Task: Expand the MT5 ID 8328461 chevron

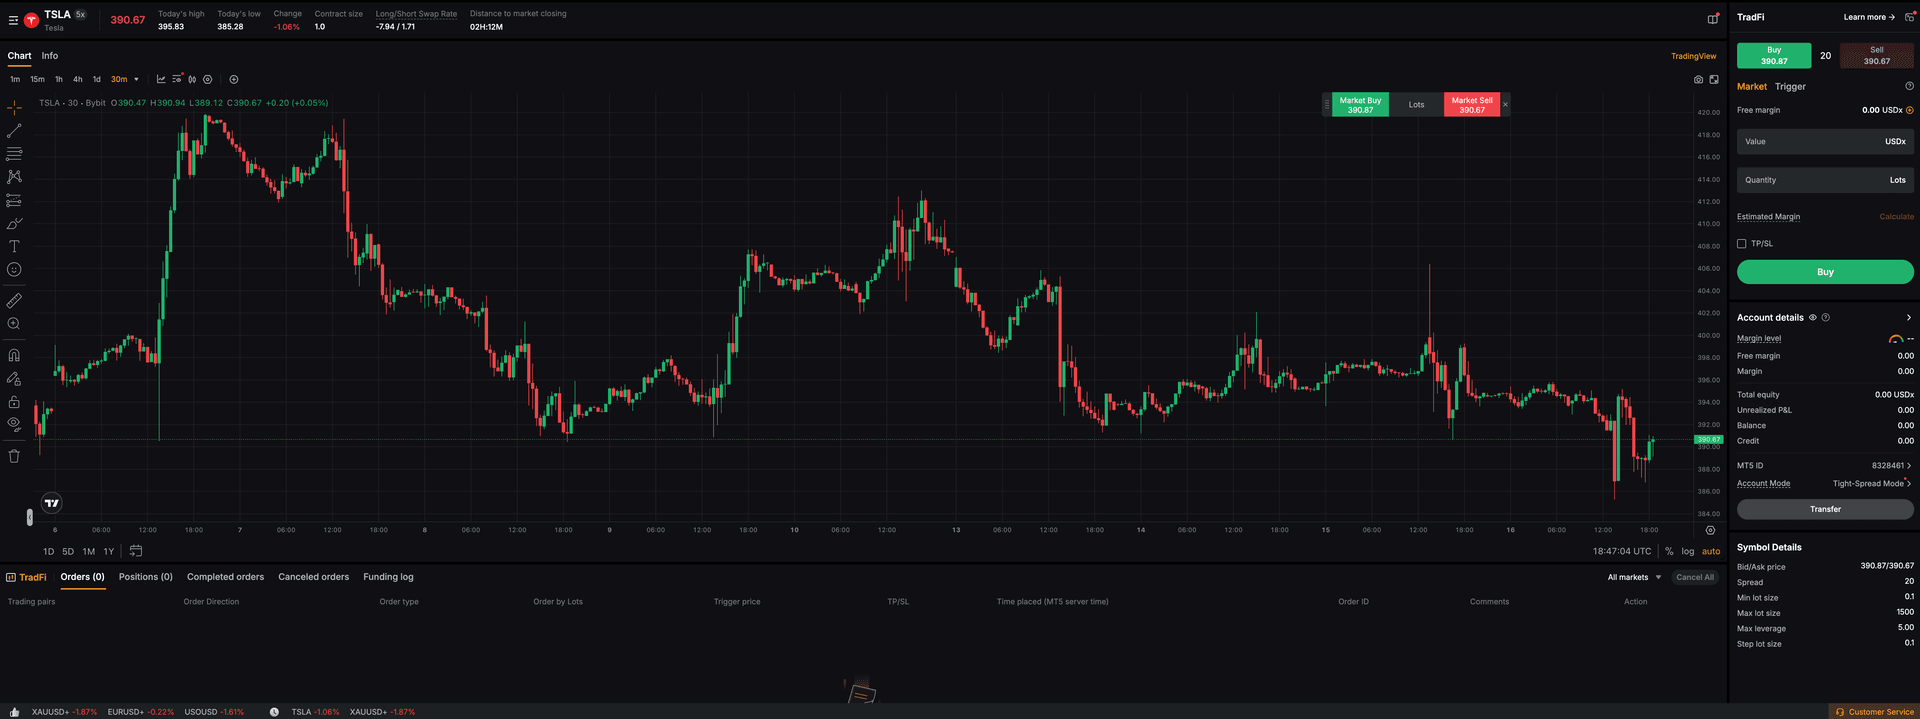Action: coord(1908,465)
